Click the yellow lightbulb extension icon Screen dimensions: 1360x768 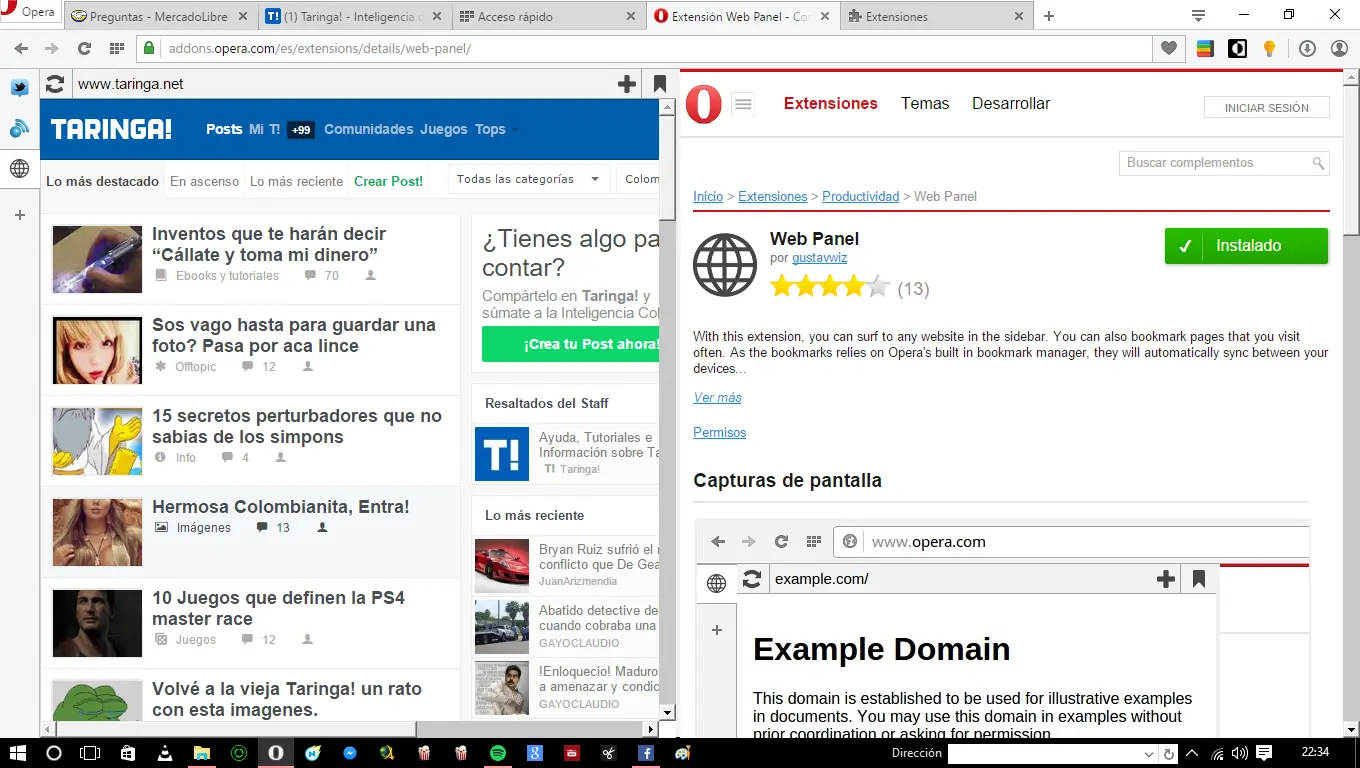tap(1269, 48)
